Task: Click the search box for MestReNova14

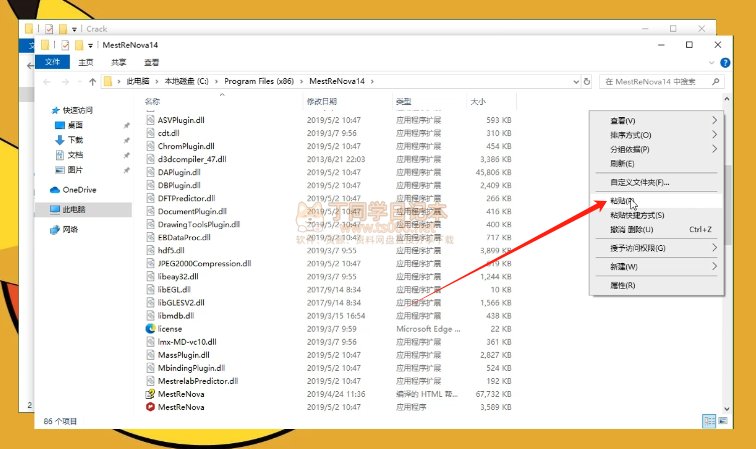Action: click(662, 81)
